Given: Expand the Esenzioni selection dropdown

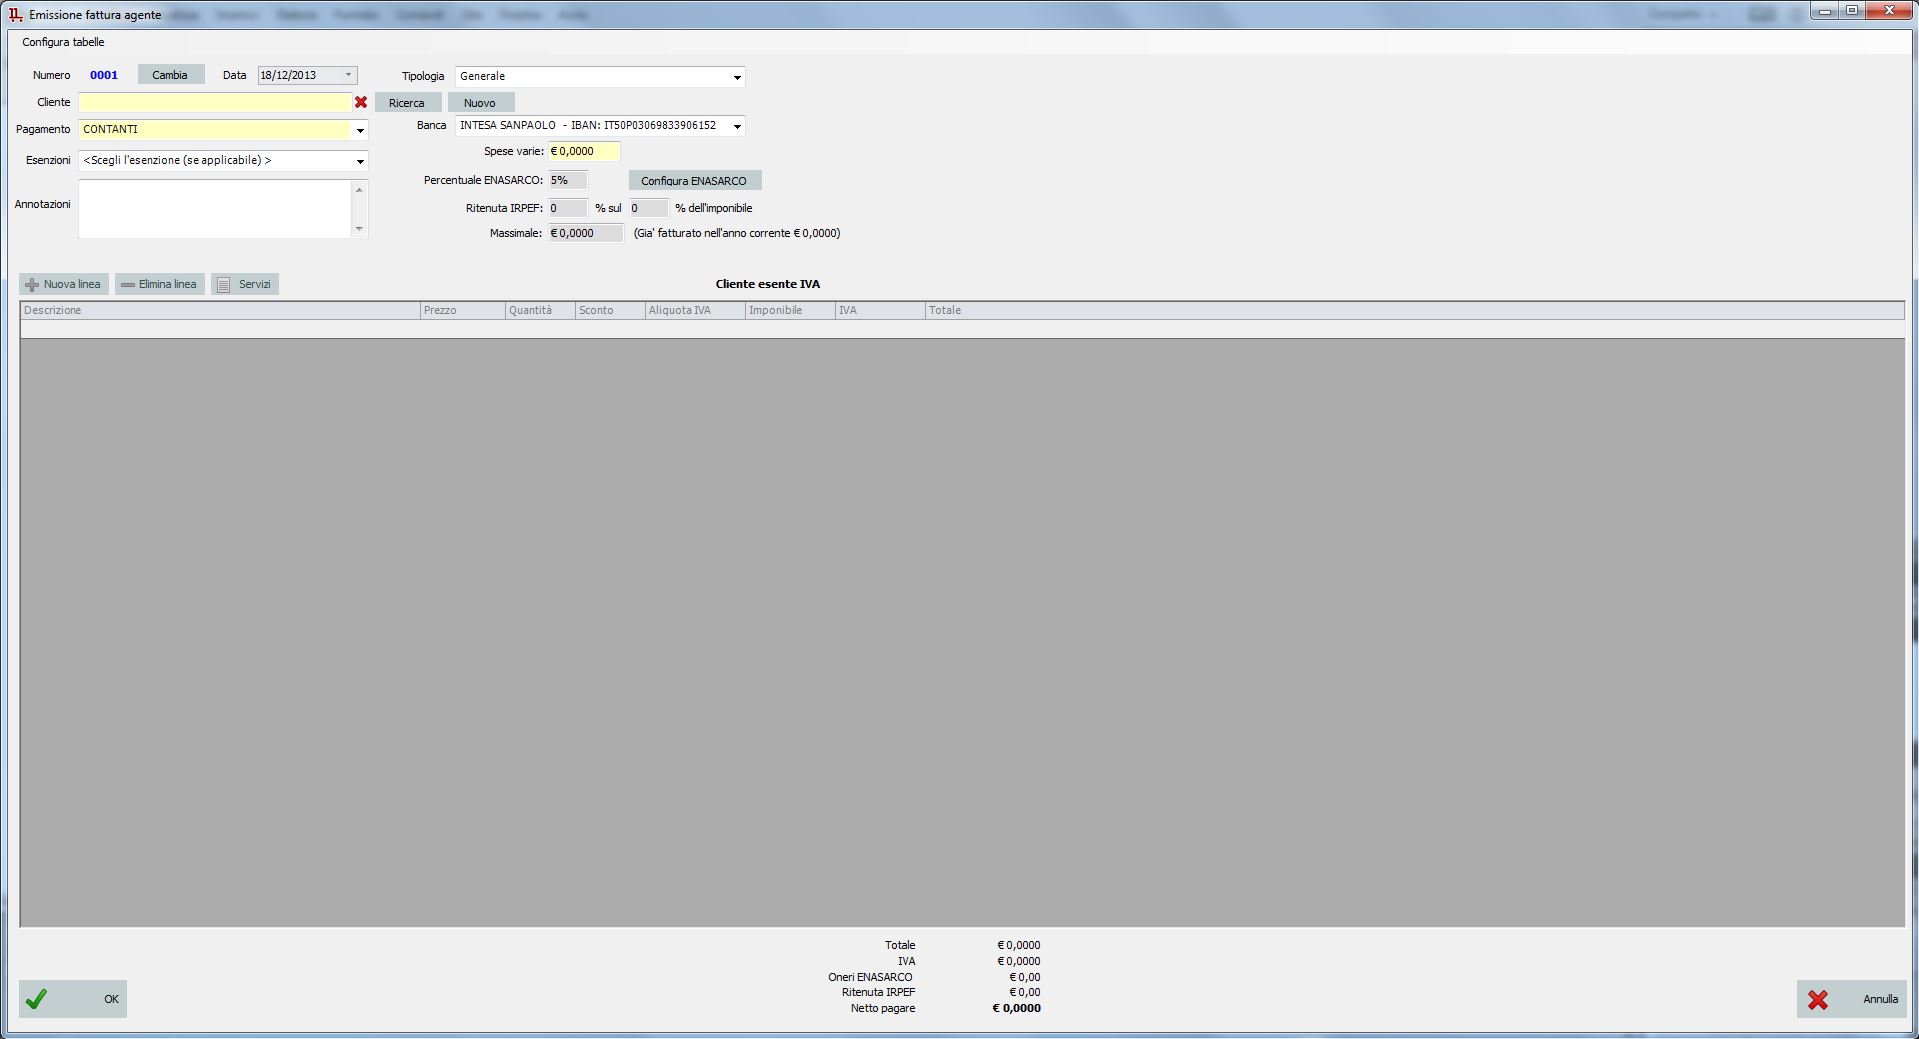Looking at the screenshot, I should coord(360,161).
